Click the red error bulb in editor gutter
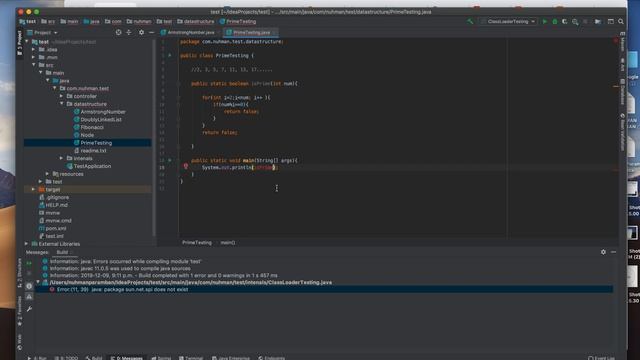This screenshot has height=360, width=640. (x=186, y=166)
